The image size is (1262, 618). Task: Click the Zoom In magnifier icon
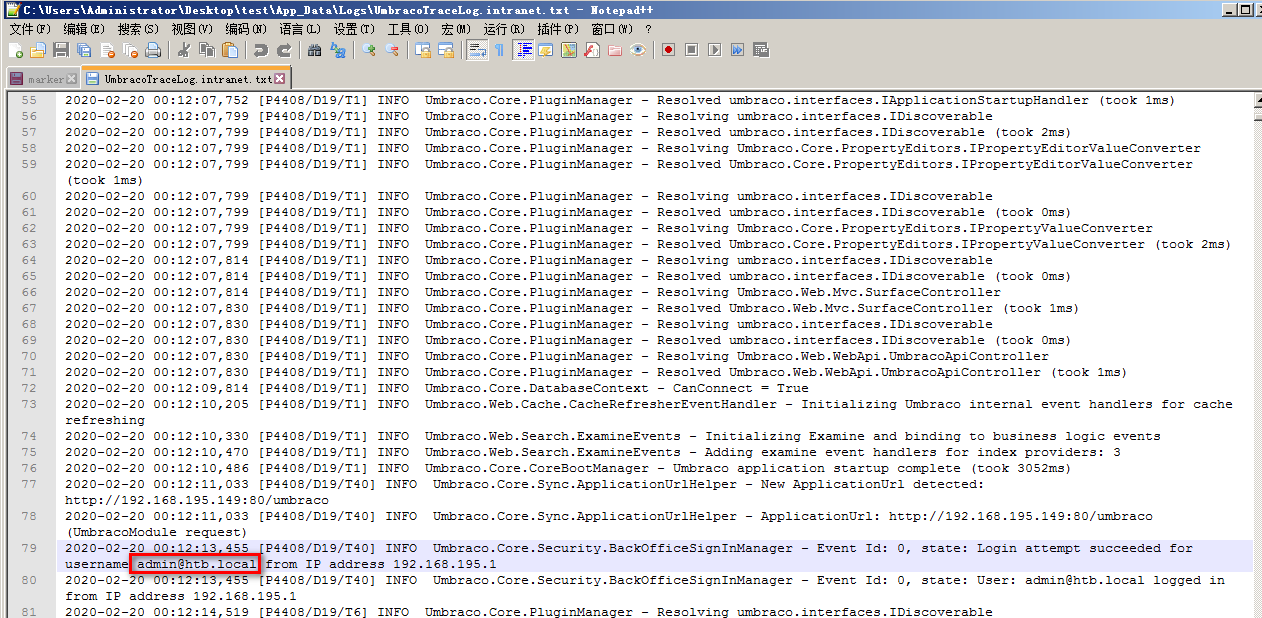point(369,50)
